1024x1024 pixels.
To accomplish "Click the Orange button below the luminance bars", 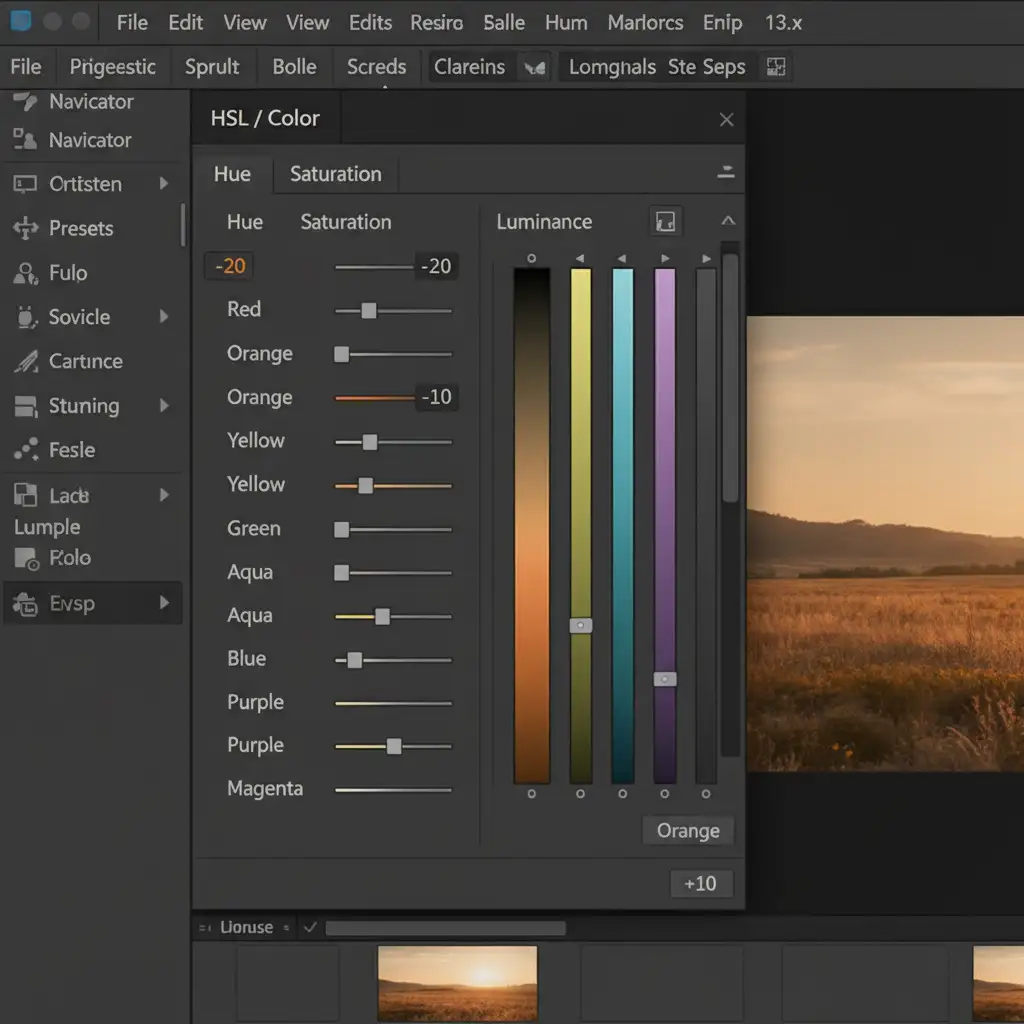I will tap(688, 830).
